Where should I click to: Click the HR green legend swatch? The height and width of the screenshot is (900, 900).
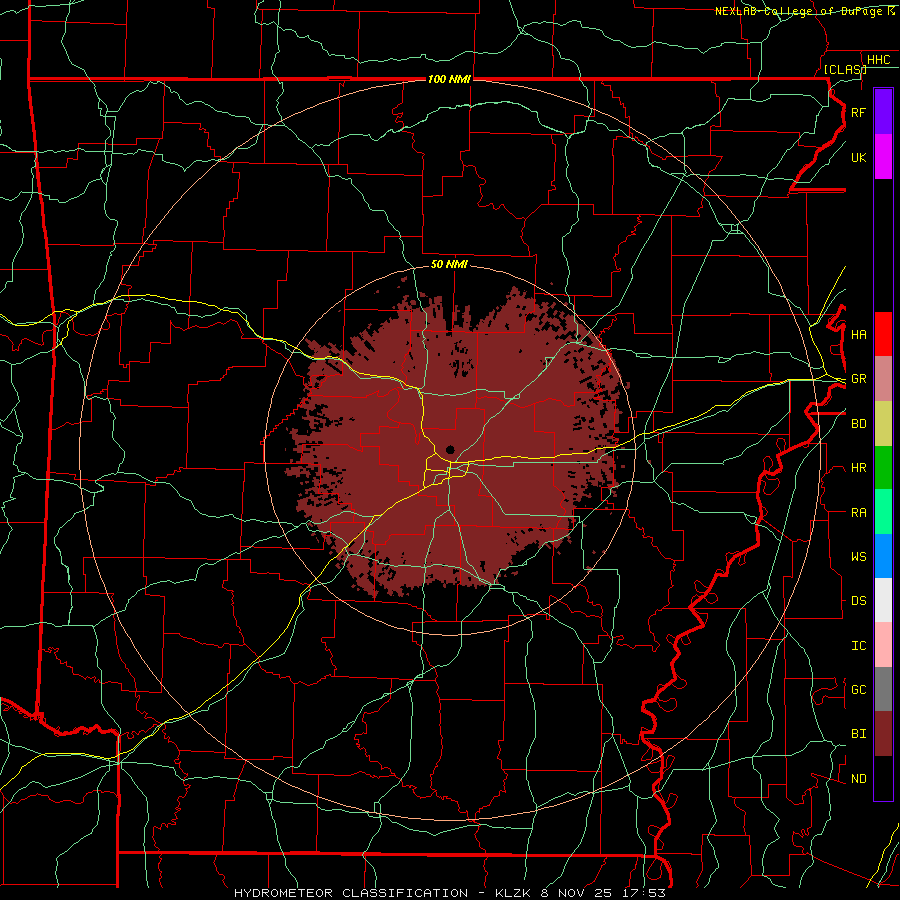(x=883, y=468)
